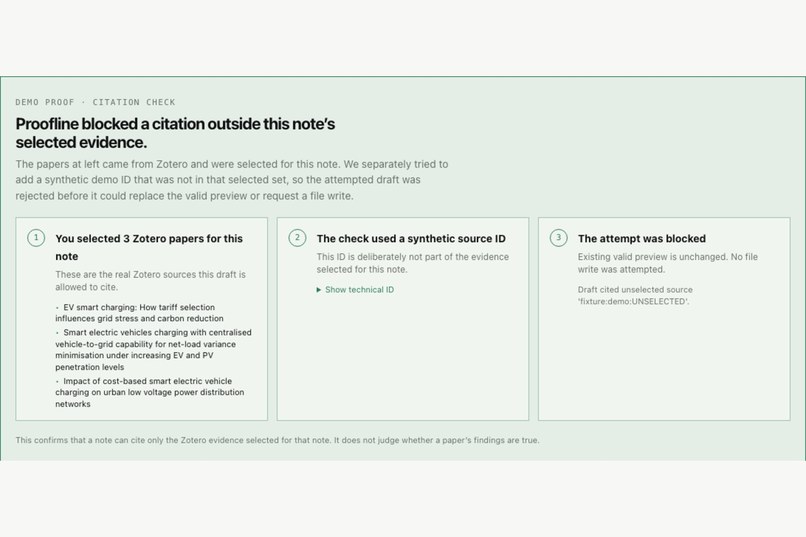Select 'The attempt was blocked' heading

(x=642, y=238)
